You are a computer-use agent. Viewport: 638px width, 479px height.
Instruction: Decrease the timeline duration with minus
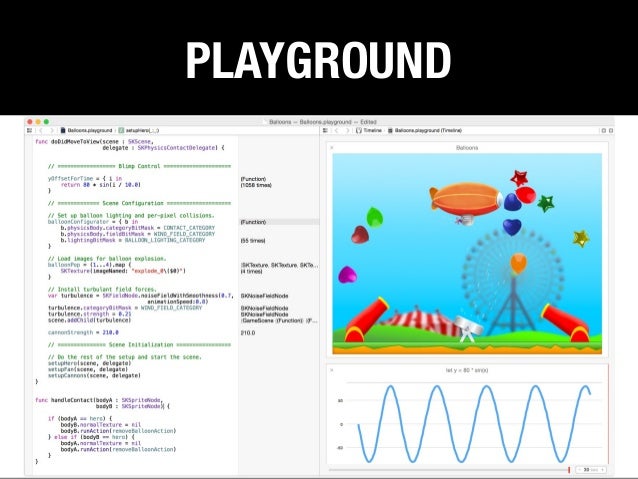(579, 470)
